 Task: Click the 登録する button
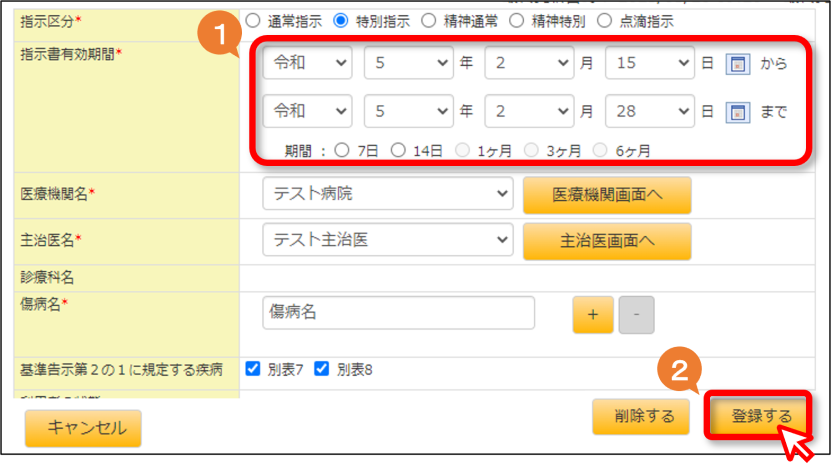tap(758, 416)
